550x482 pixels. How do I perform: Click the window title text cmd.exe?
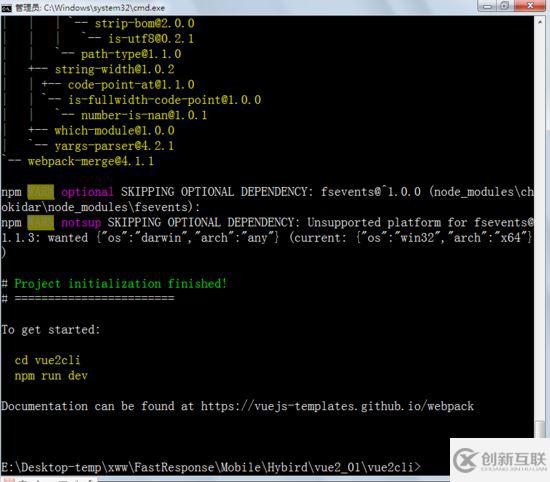pyautogui.click(x=104, y=8)
